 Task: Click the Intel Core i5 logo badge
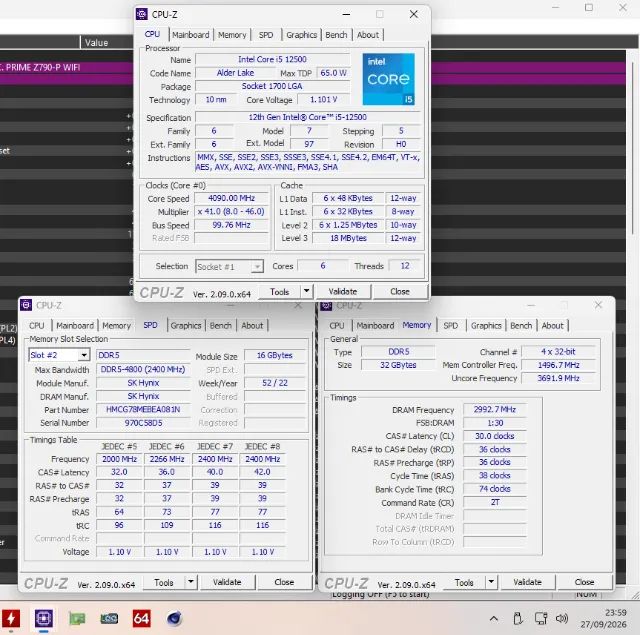click(388, 79)
